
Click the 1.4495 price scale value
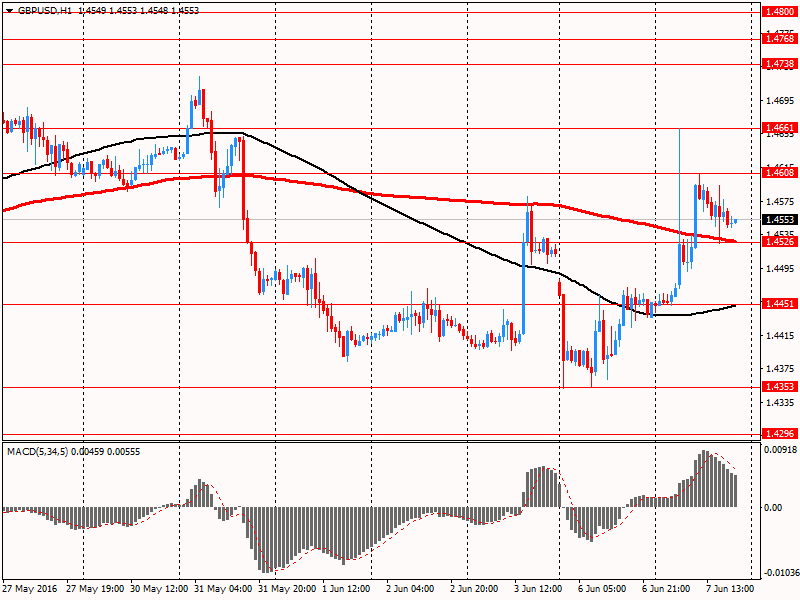(x=780, y=269)
